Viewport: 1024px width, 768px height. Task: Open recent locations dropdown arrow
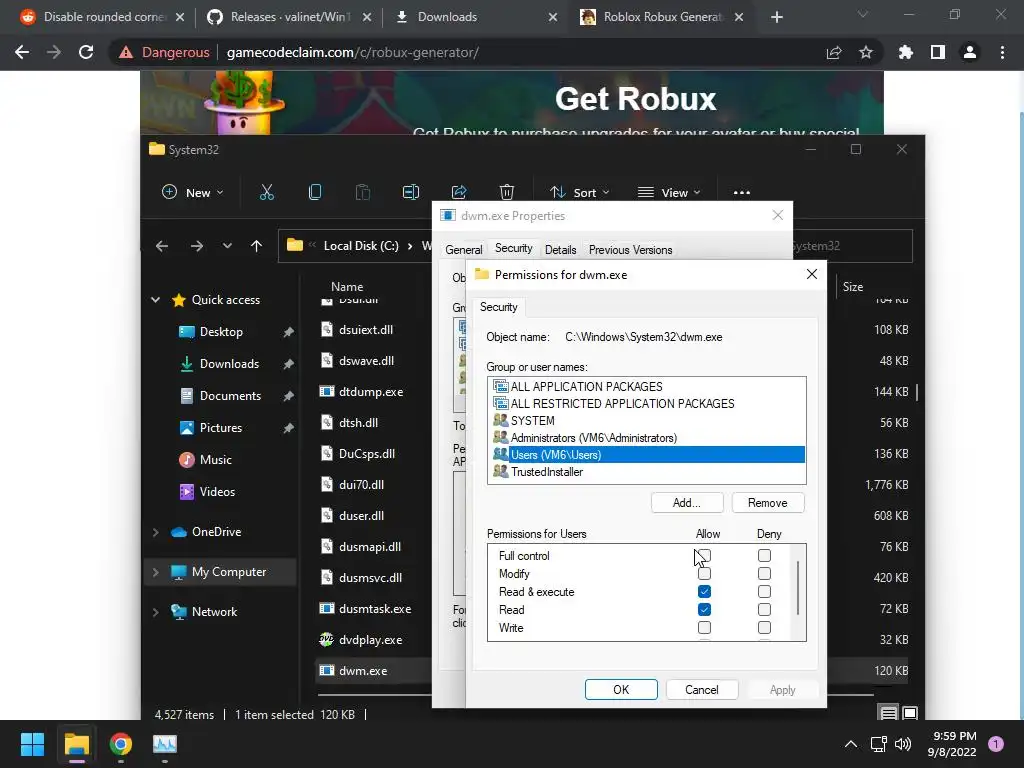click(x=227, y=246)
